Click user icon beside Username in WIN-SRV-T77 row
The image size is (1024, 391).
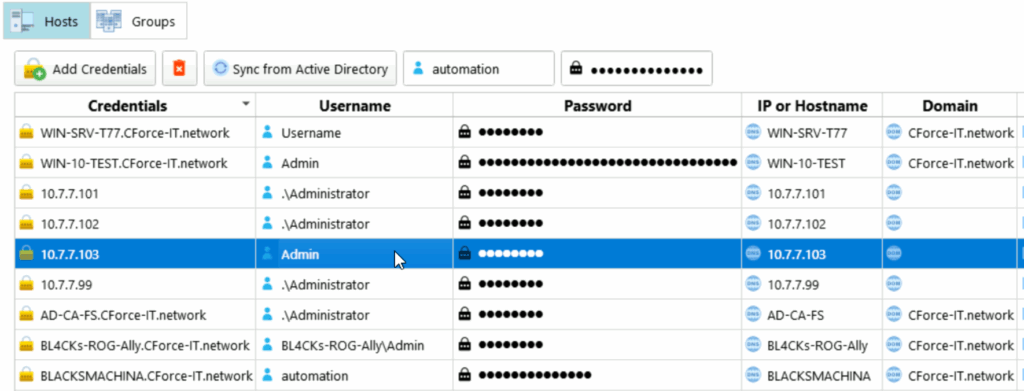[x=267, y=133]
